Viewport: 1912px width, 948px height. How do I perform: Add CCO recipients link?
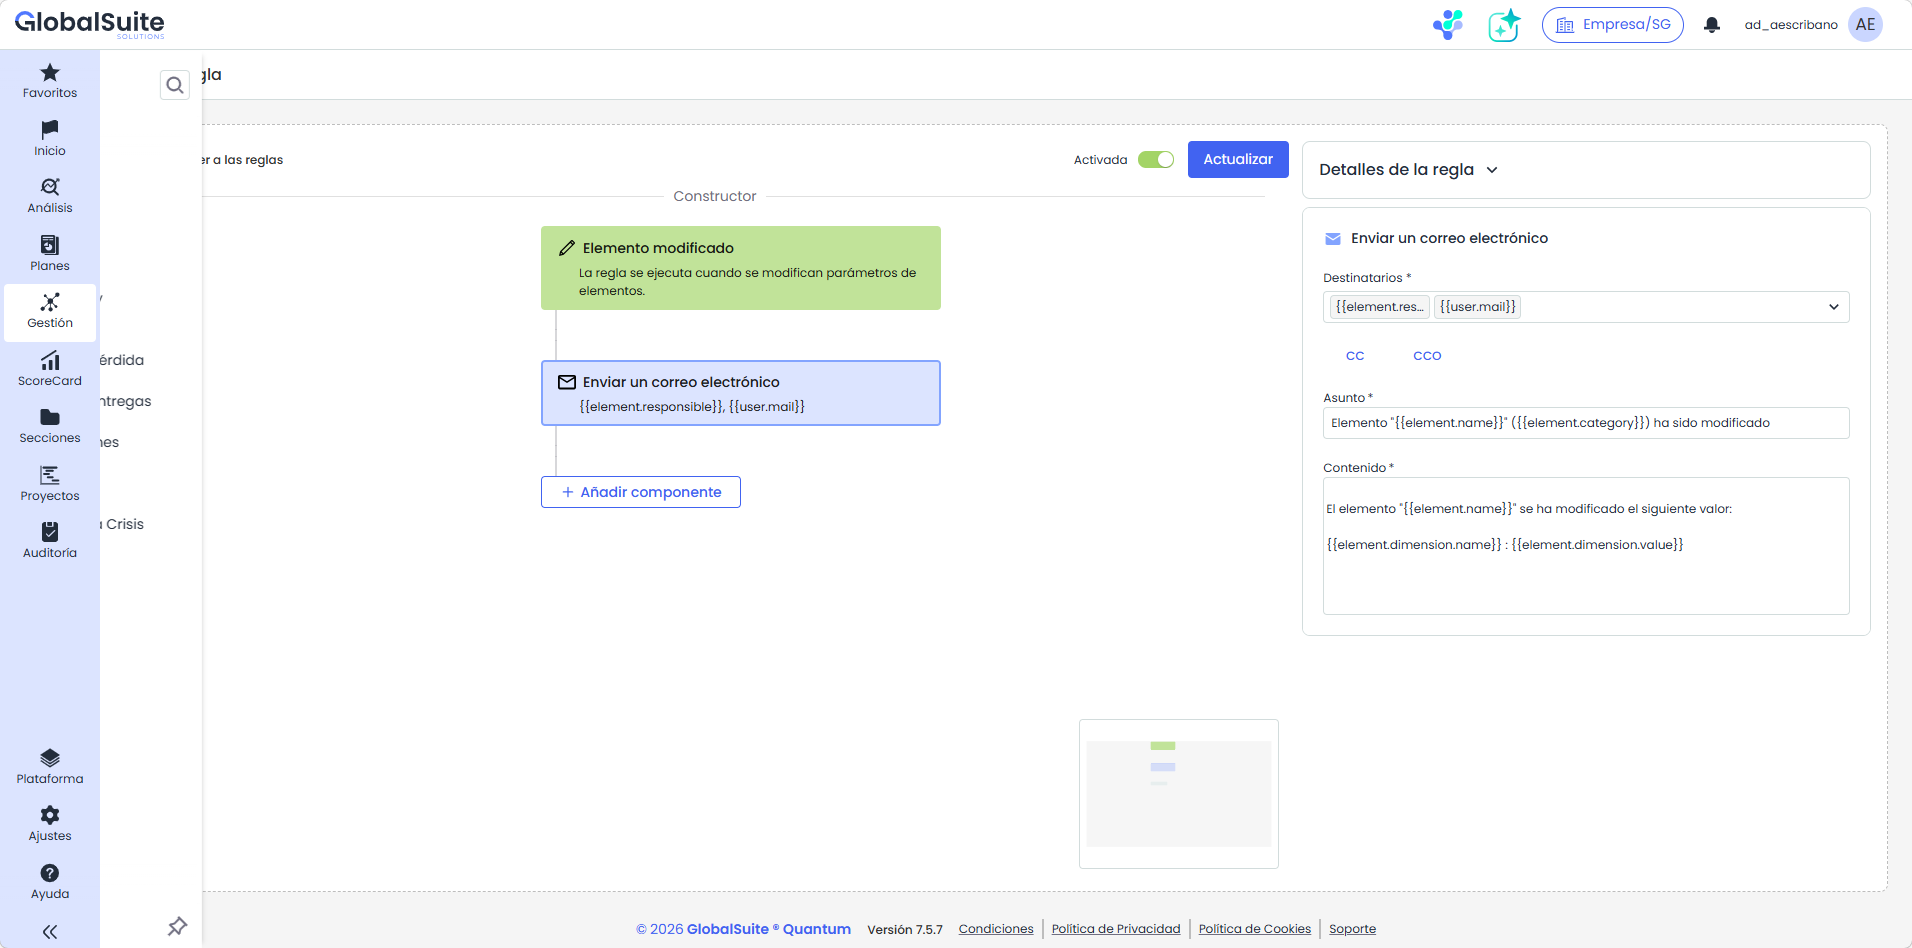pos(1427,356)
